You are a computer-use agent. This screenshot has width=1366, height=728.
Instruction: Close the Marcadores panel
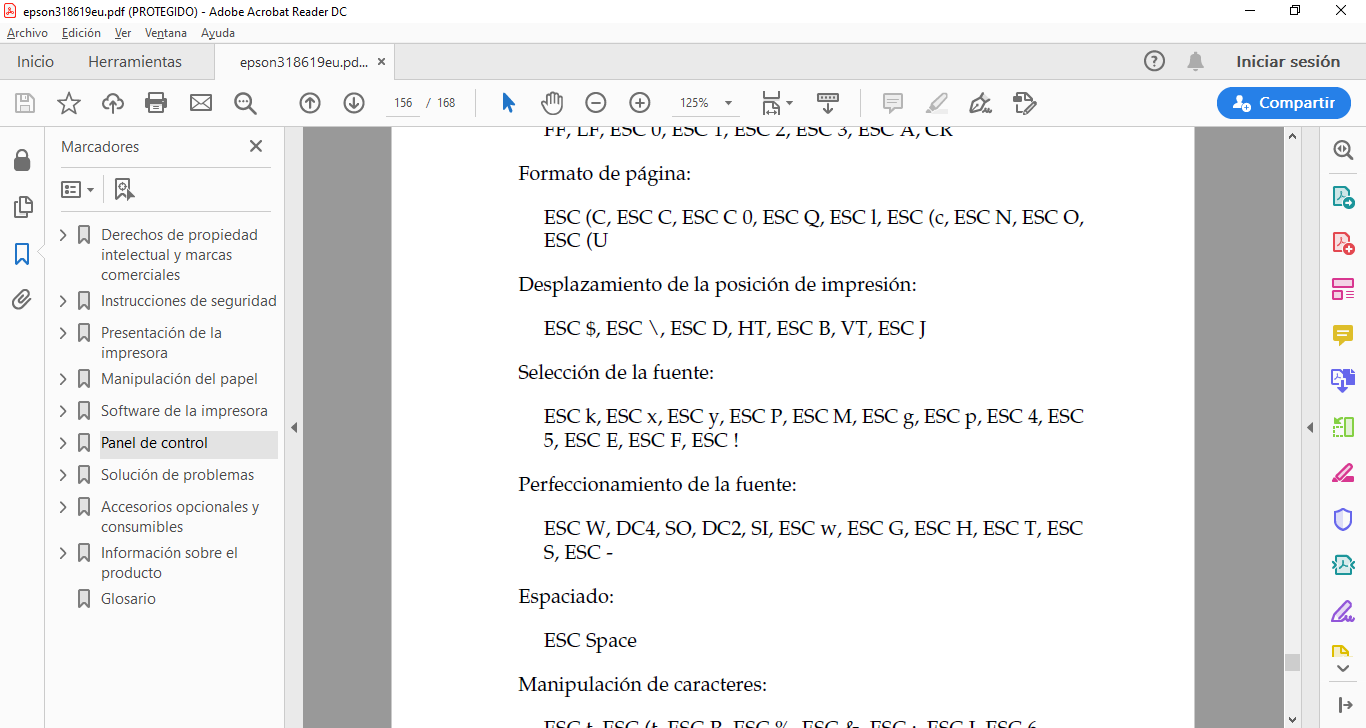click(256, 146)
